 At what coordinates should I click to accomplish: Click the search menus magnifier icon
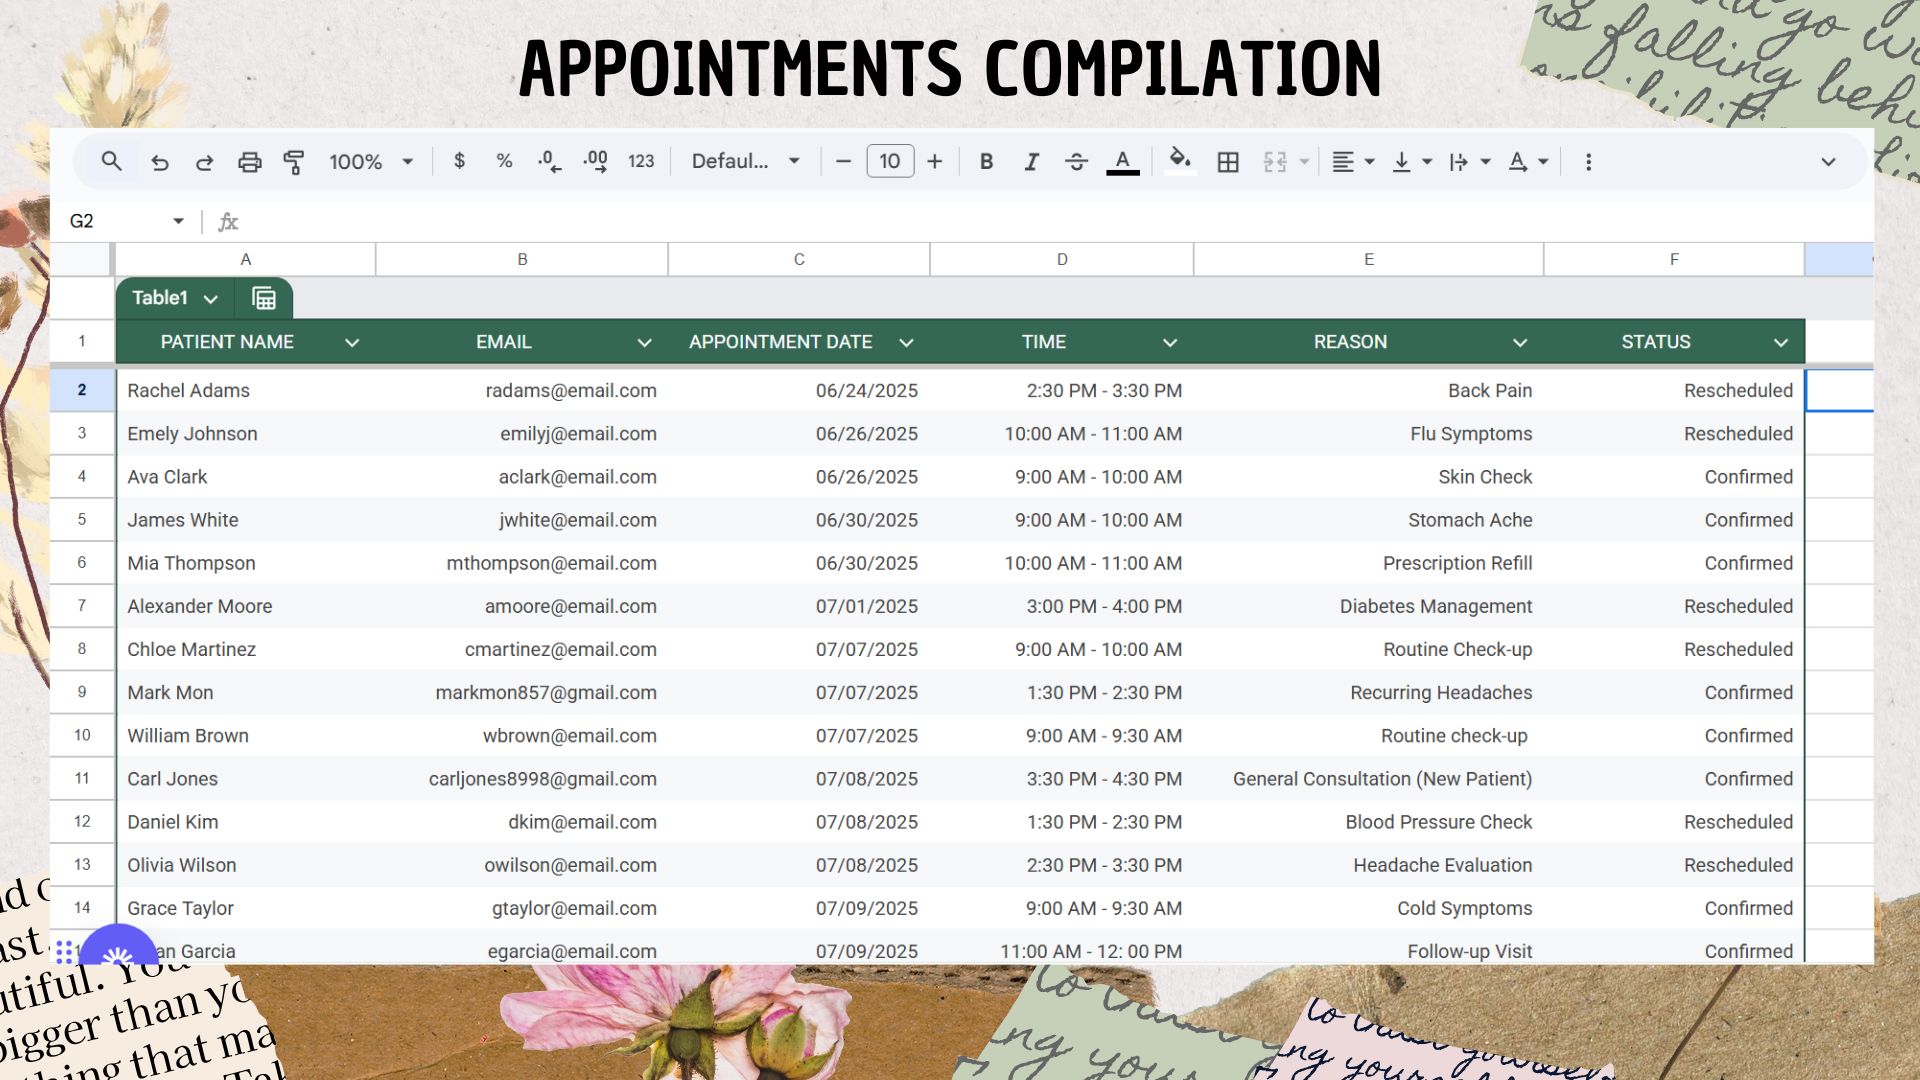pos(111,161)
